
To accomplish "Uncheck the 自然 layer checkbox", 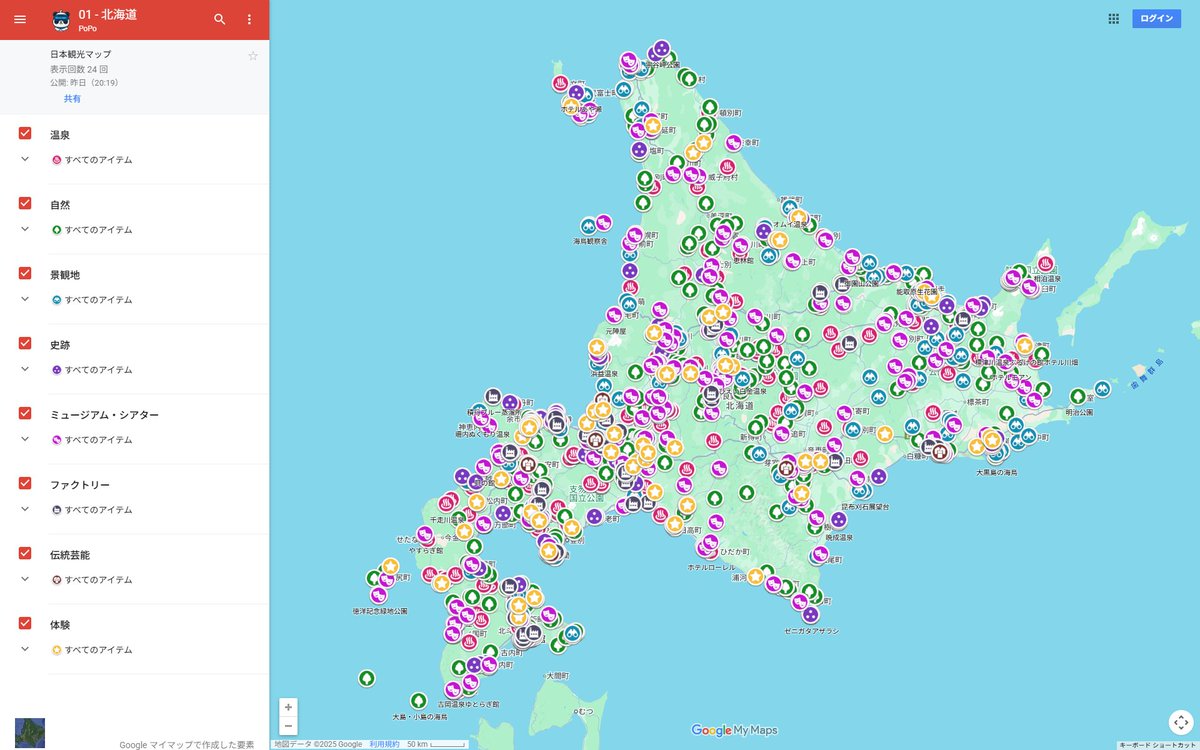I will [x=25, y=204].
